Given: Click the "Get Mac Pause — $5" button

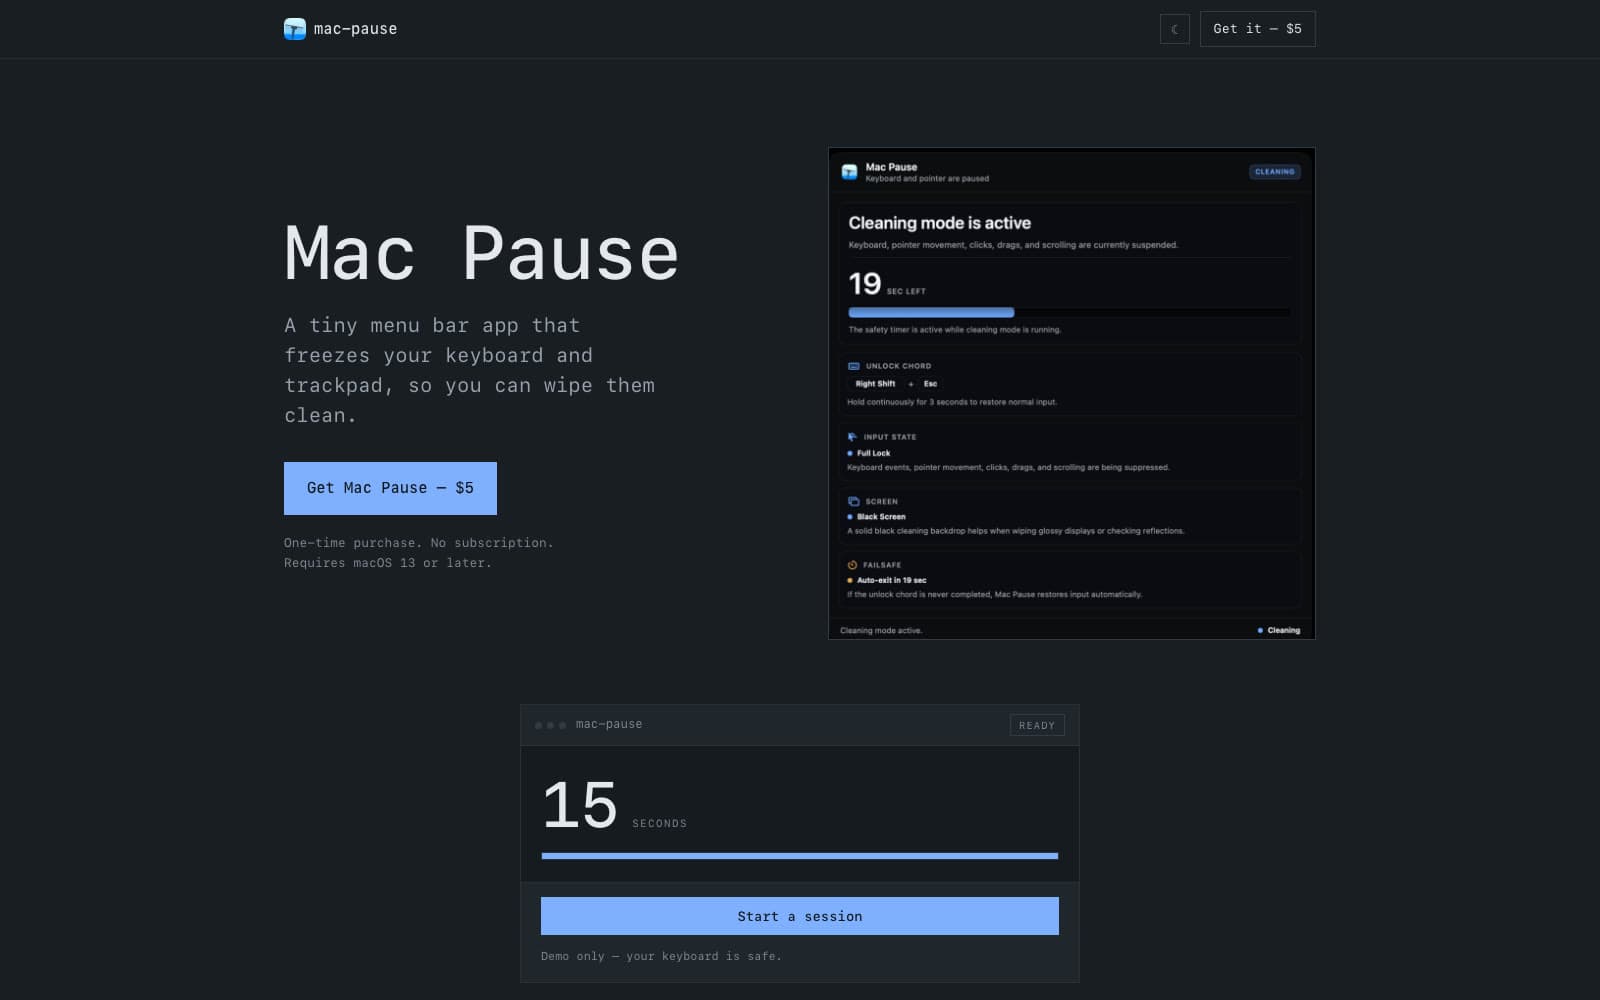Looking at the screenshot, I should 390,488.
